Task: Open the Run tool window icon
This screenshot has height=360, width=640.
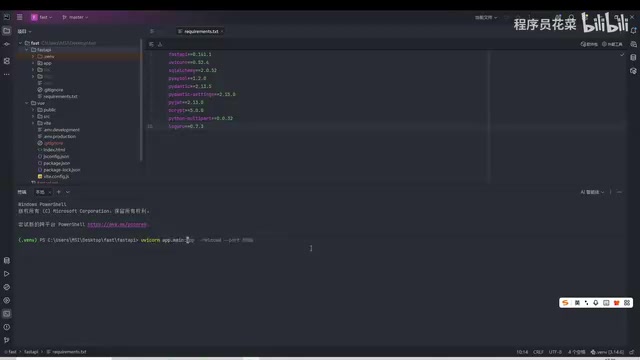Action: click(7, 274)
